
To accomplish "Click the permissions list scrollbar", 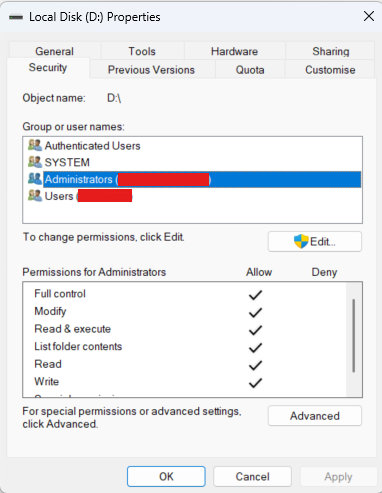I will (354, 336).
